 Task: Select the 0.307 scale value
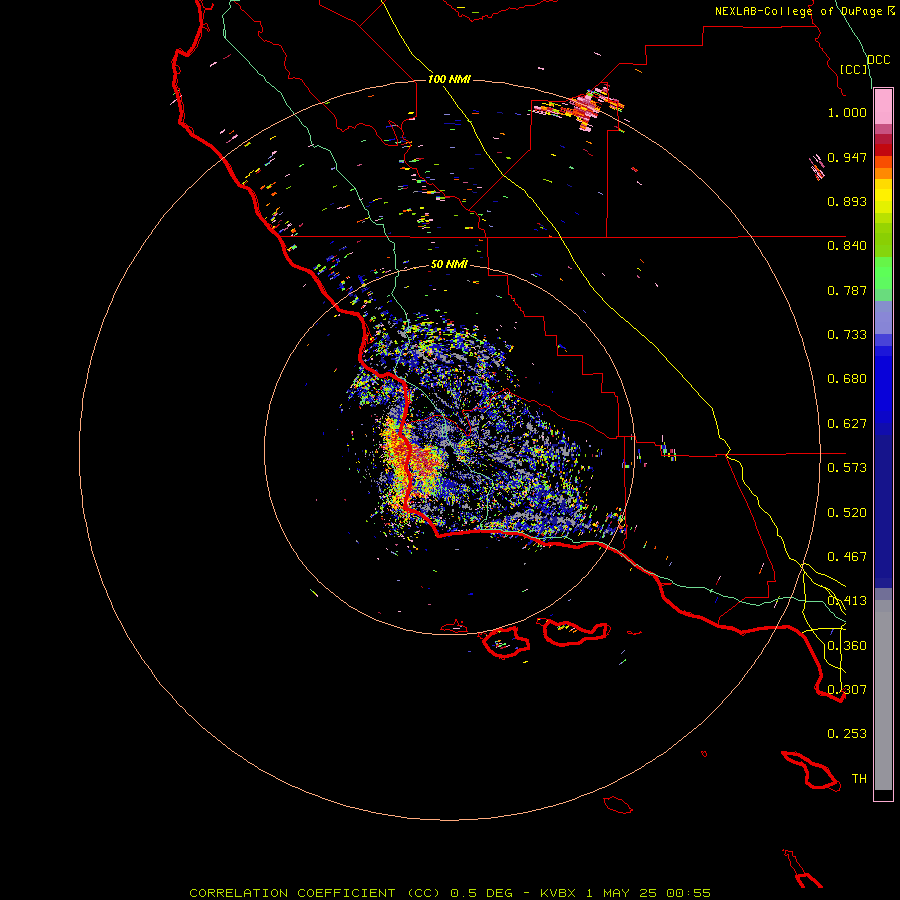coord(847,689)
